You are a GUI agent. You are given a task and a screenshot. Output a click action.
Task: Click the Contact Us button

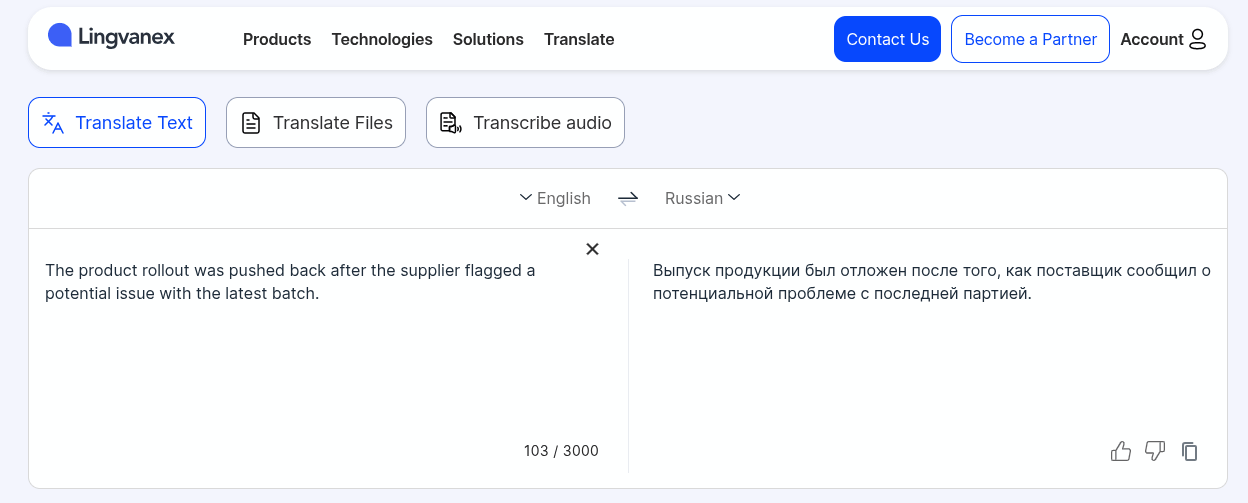click(x=887, y=39)
